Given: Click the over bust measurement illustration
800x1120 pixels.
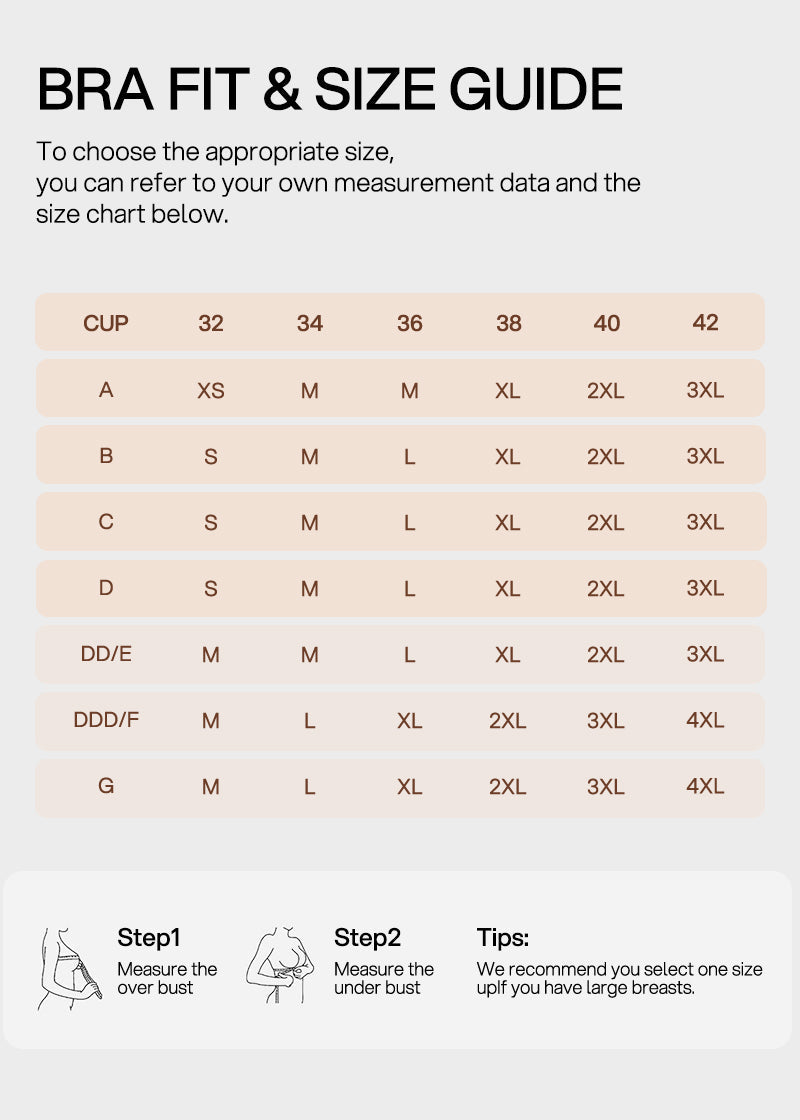Looking at the screenshot, I should pos(69,969).
